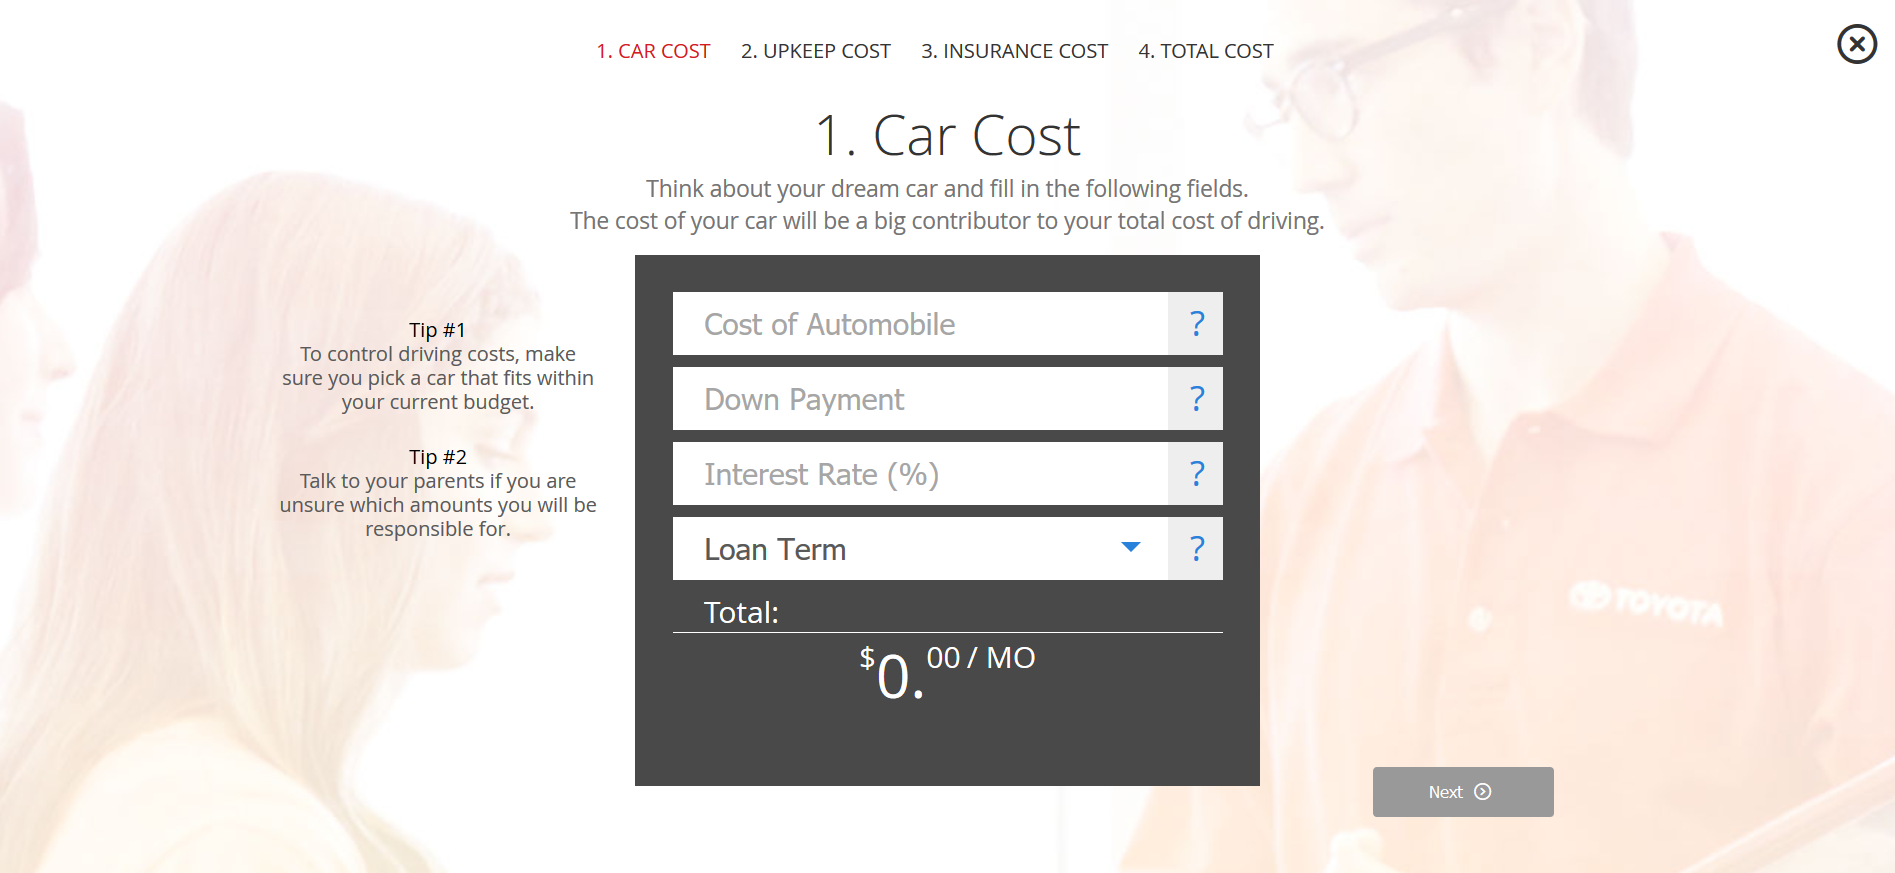This screenshot has width=1895, height=873.
Task: Focus the Cost of Automobile input
Action: coord(920,323)
